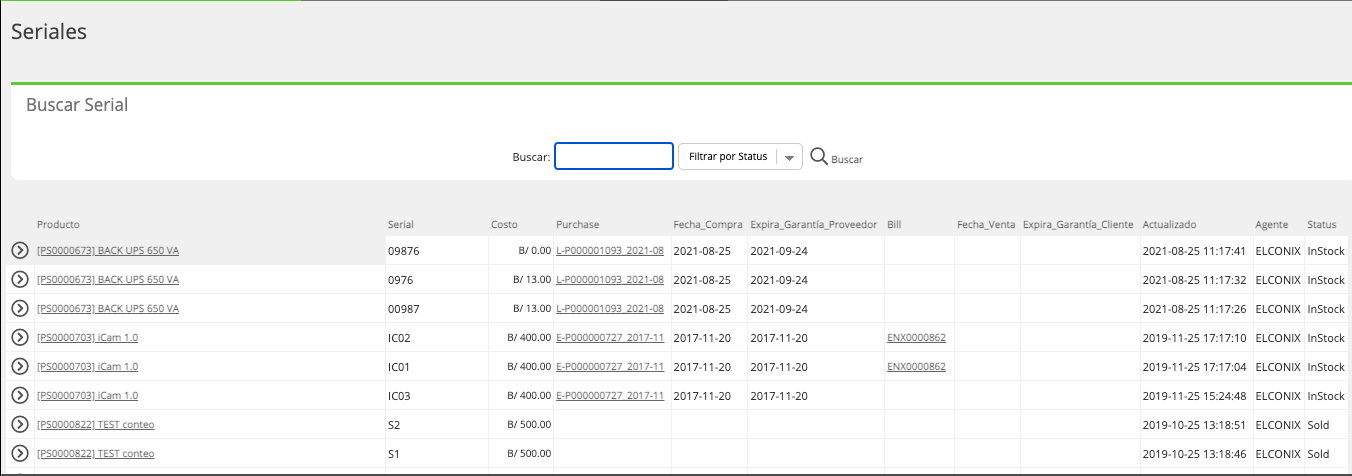Screen dimensions: 1352x476
Task: Click the Fecha_Compra column header
Action: (x=706, y=225)
